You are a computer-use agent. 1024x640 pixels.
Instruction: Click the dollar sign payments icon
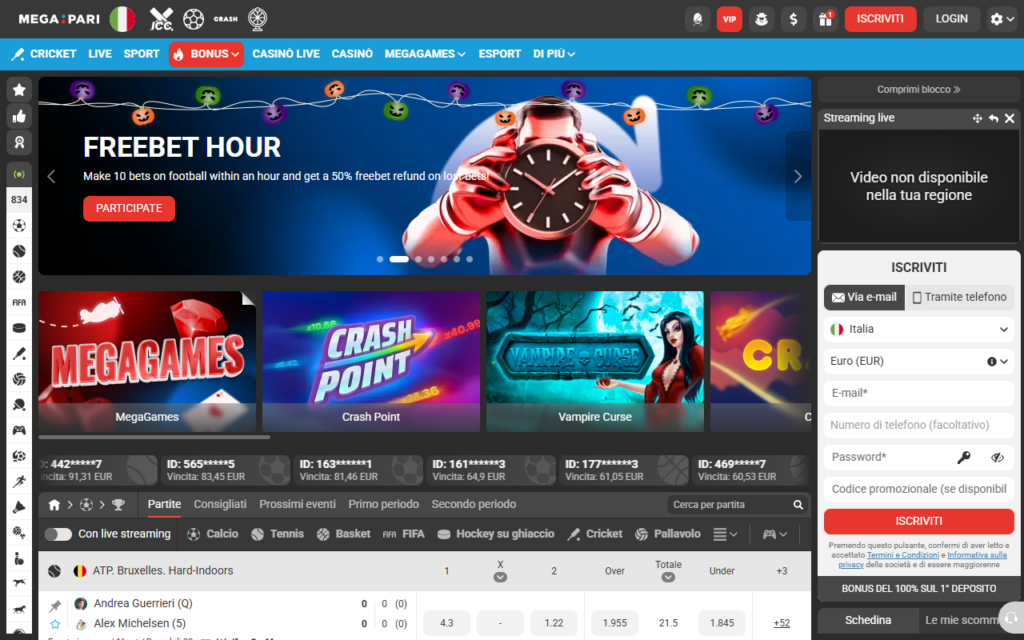point(793,19)
